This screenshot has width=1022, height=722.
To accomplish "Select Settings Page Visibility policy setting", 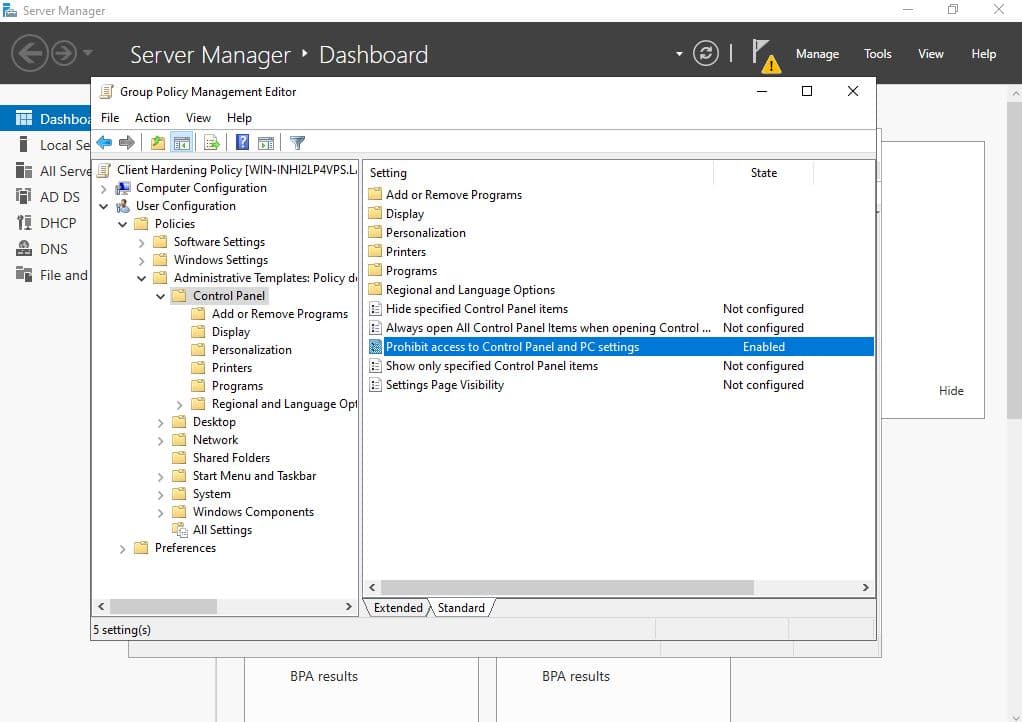I will (444, 385).
